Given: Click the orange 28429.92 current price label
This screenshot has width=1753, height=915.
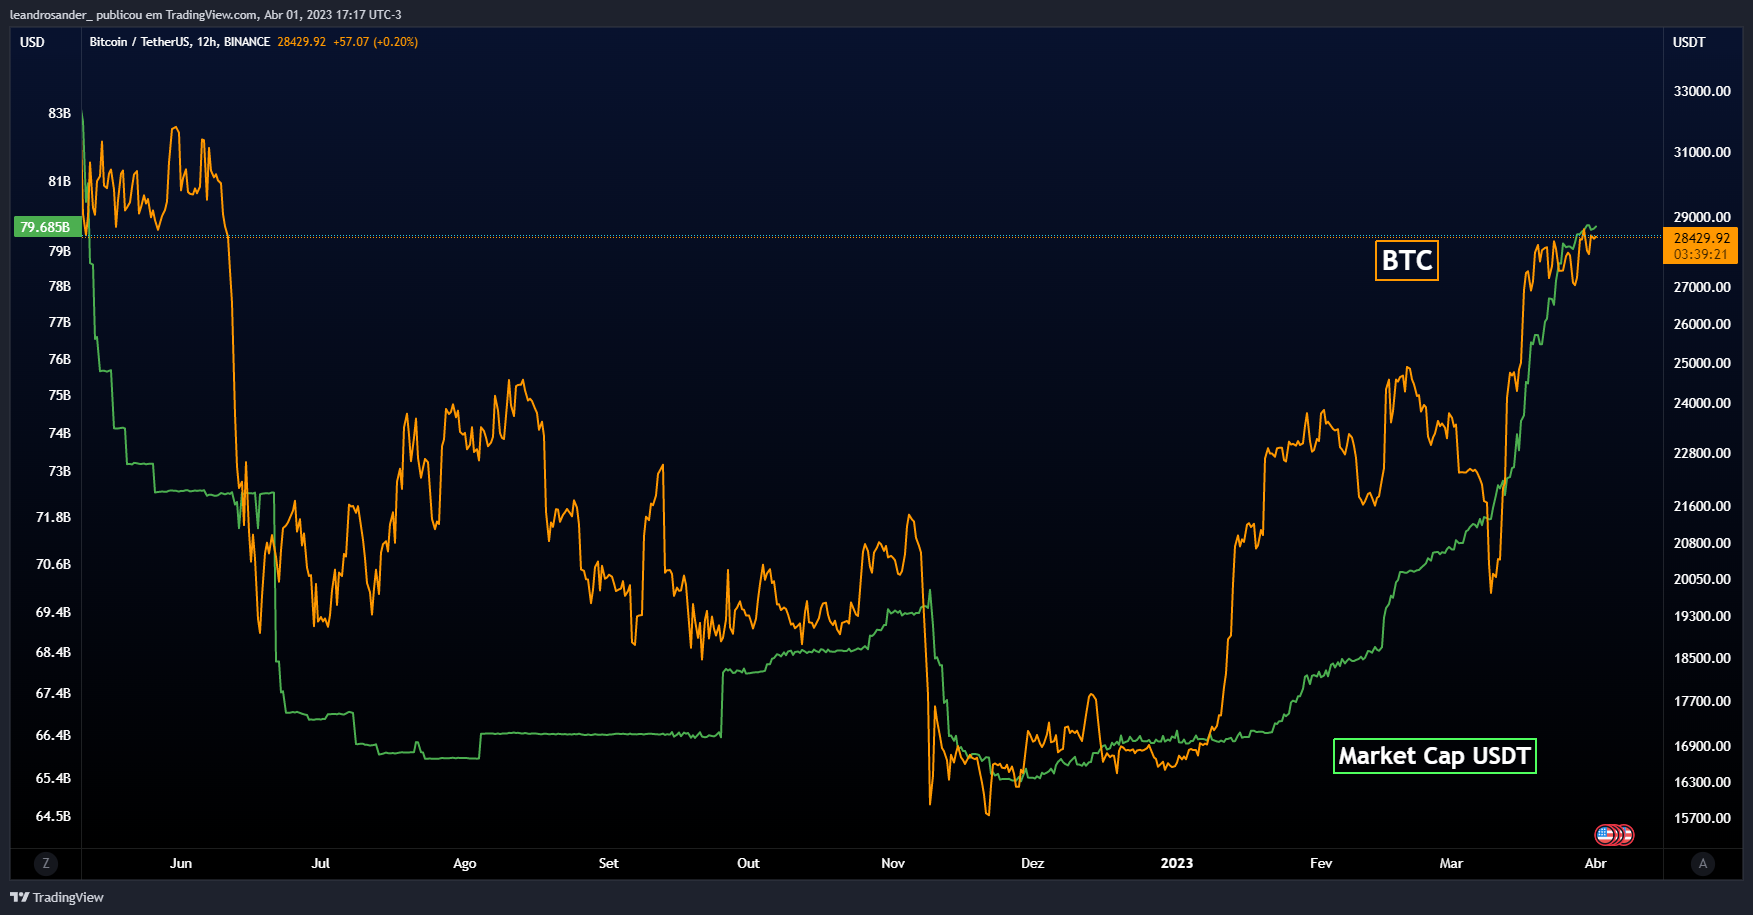Looking at the screenshot, I should pos(1701,238).
